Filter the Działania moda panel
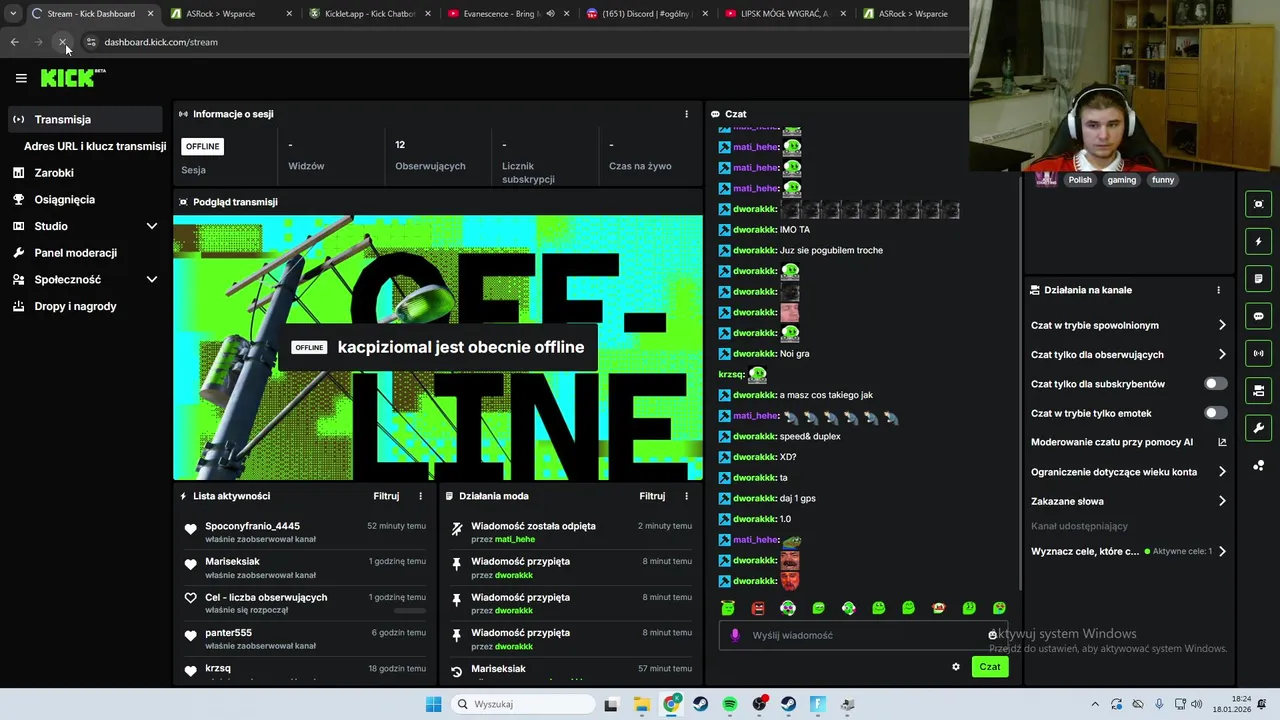This screenshot has height=720, width=1280. [652, 496]
